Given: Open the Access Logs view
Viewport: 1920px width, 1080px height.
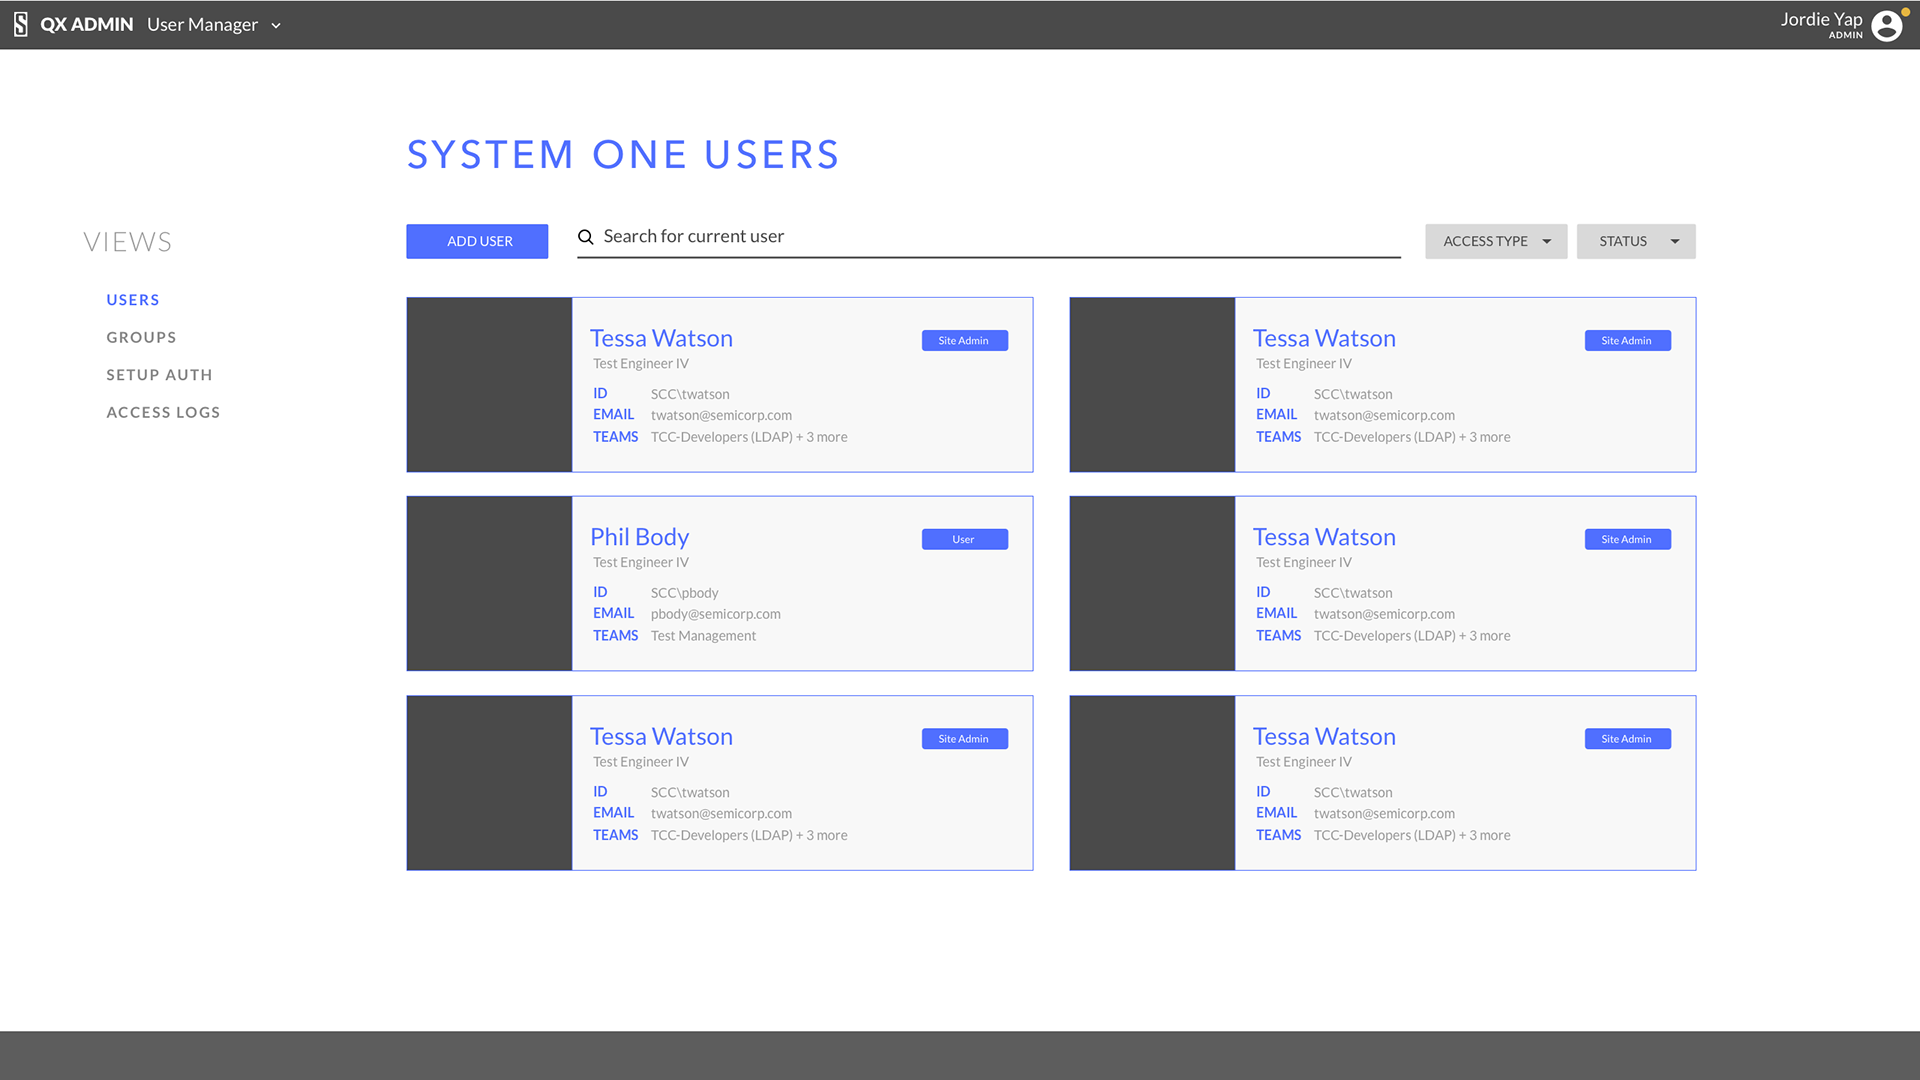Looking at the screenshot, I should (x=163, y=412).
